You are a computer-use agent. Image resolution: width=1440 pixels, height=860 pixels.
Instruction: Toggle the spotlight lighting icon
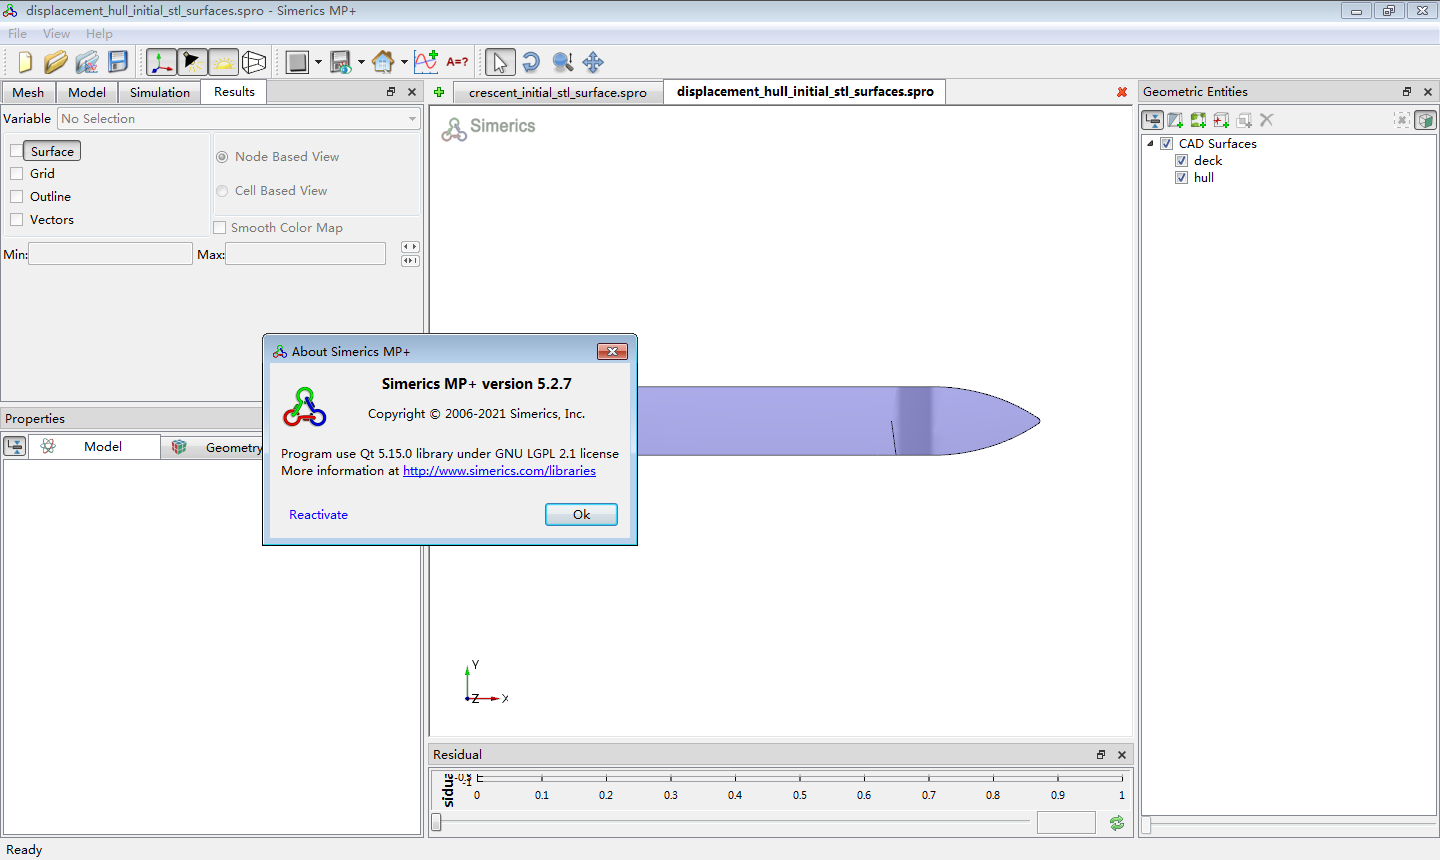pyautogui.click(x=192, y=62)
